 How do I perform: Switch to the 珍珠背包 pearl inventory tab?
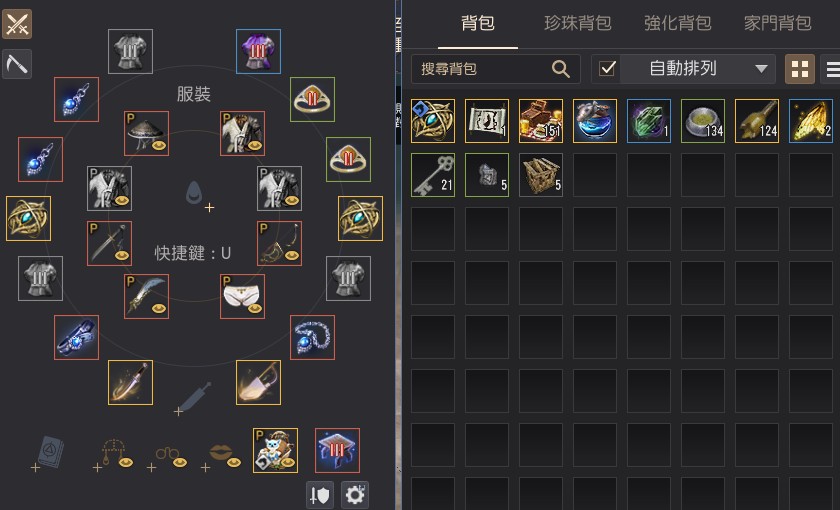[578, 23]
